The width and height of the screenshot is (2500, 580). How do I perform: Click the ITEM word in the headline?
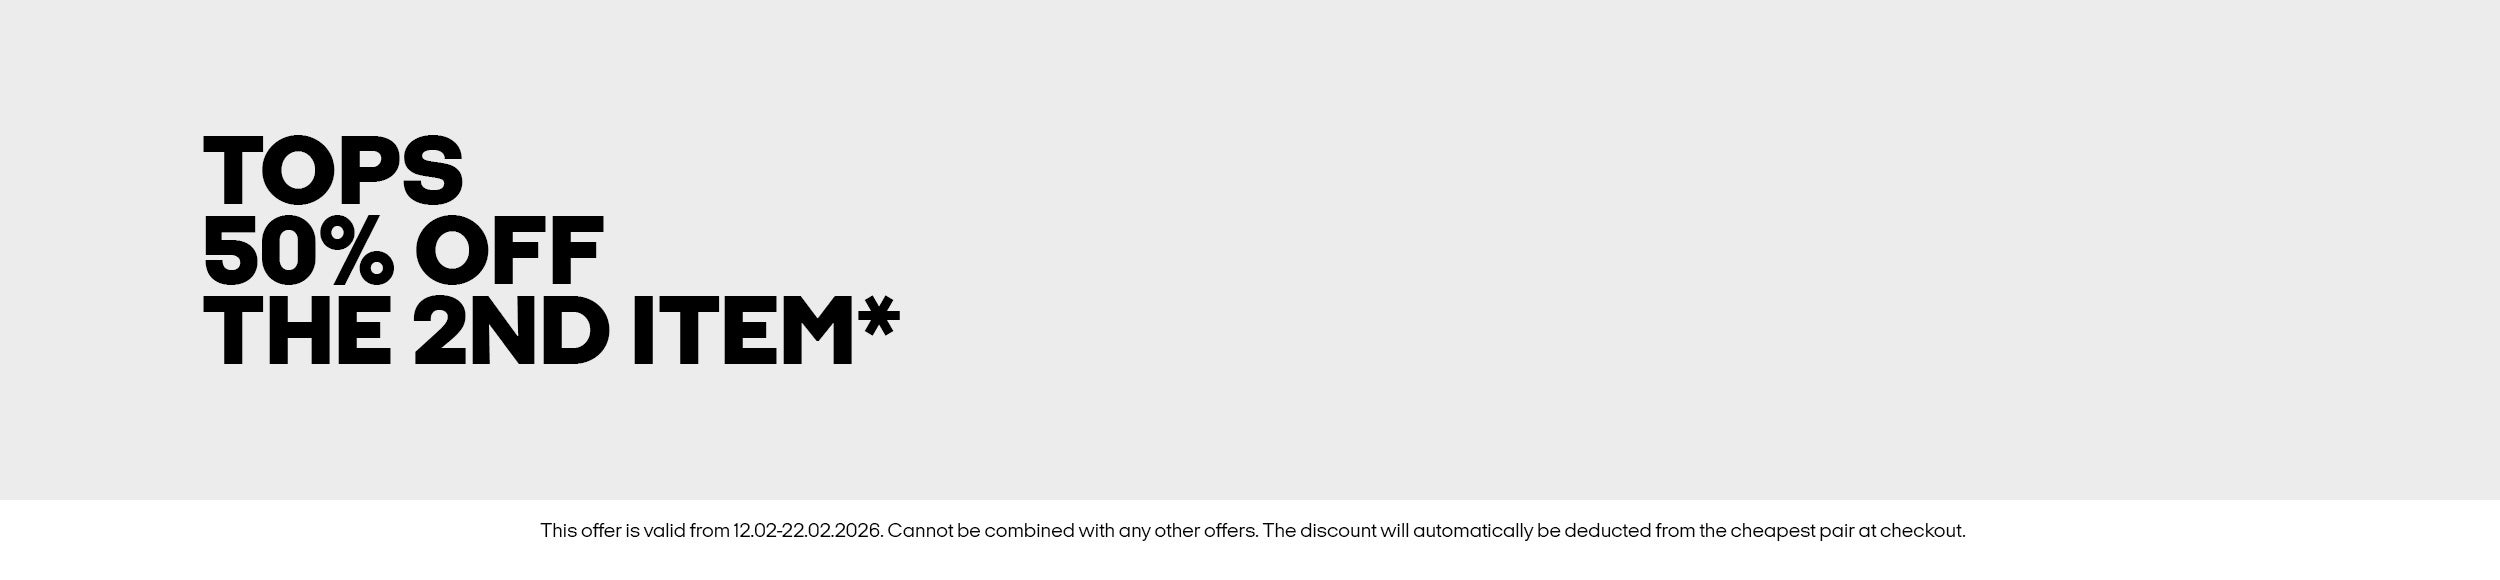(742, 330)
